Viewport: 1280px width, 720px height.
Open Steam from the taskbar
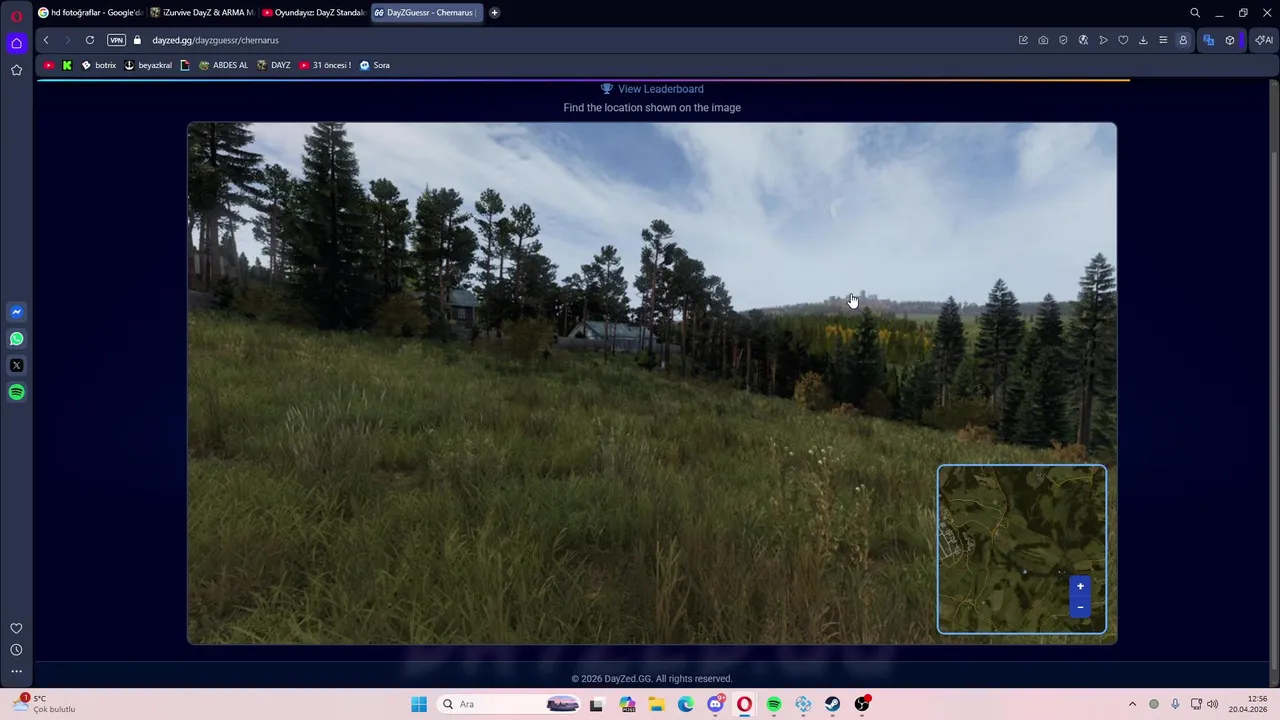833,704
